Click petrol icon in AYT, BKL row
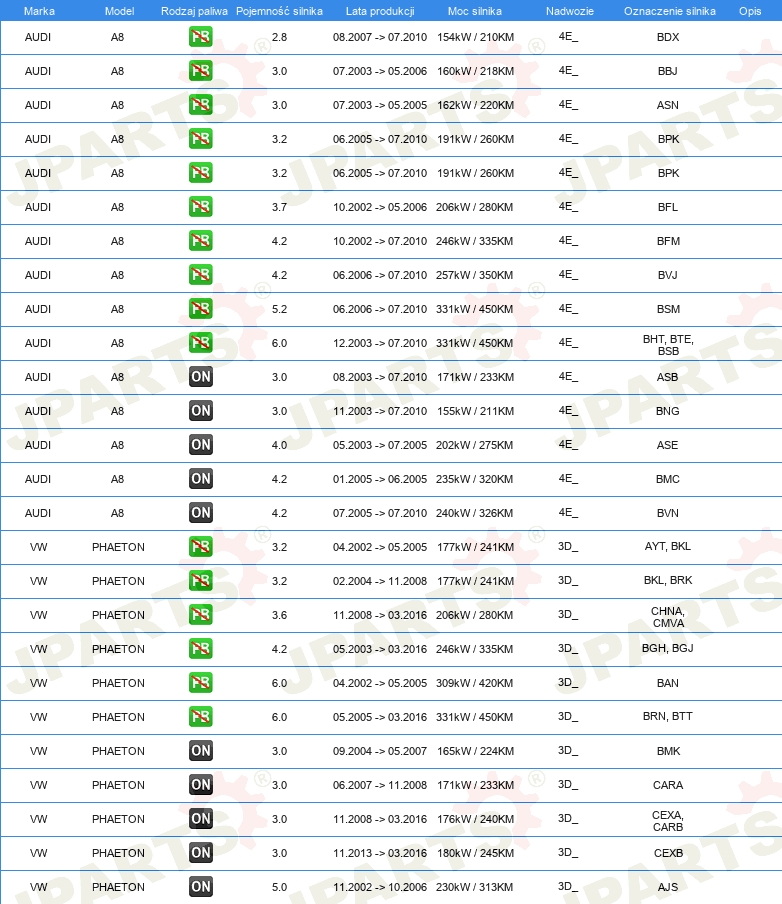 click(201, 547)
